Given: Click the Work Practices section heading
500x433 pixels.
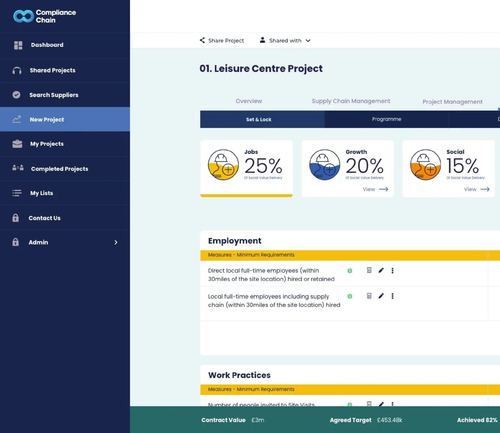Looking at the screenshot, I should tap(239, 375).
